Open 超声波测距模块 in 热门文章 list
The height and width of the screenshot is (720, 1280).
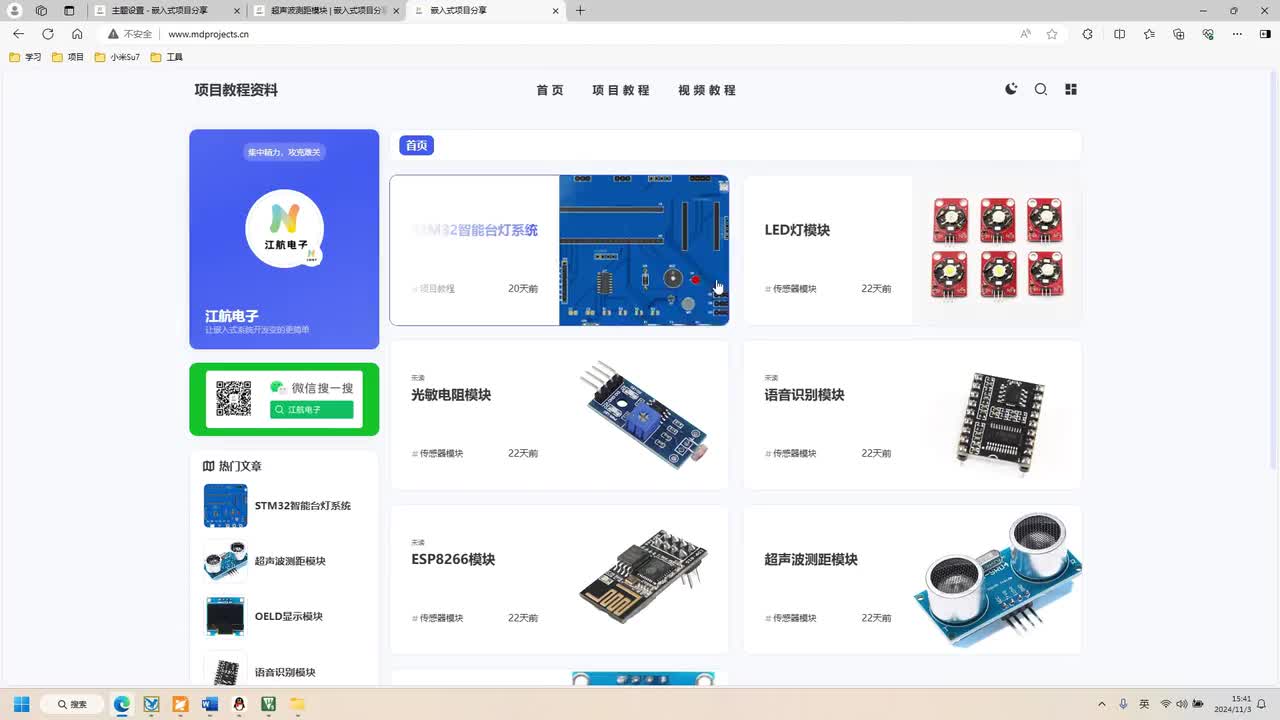(290, 561)
